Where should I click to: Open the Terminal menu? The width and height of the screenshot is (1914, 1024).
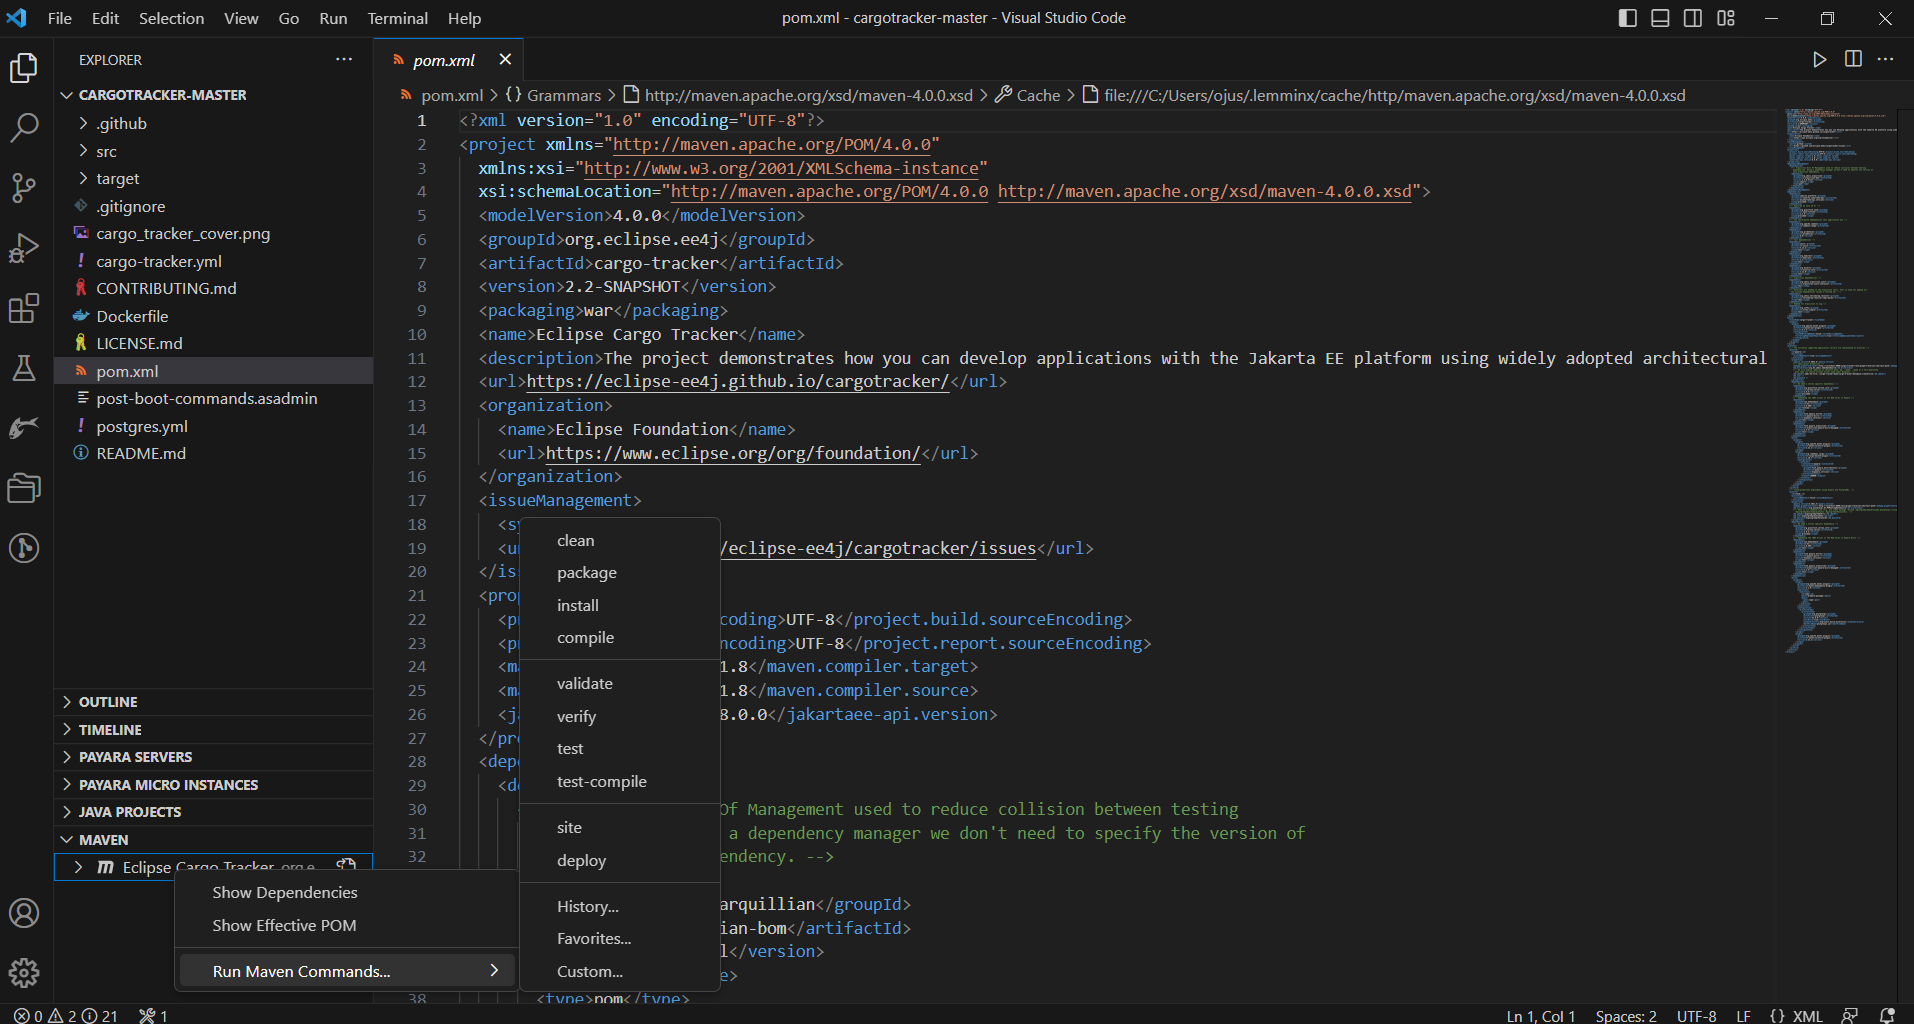397,18
